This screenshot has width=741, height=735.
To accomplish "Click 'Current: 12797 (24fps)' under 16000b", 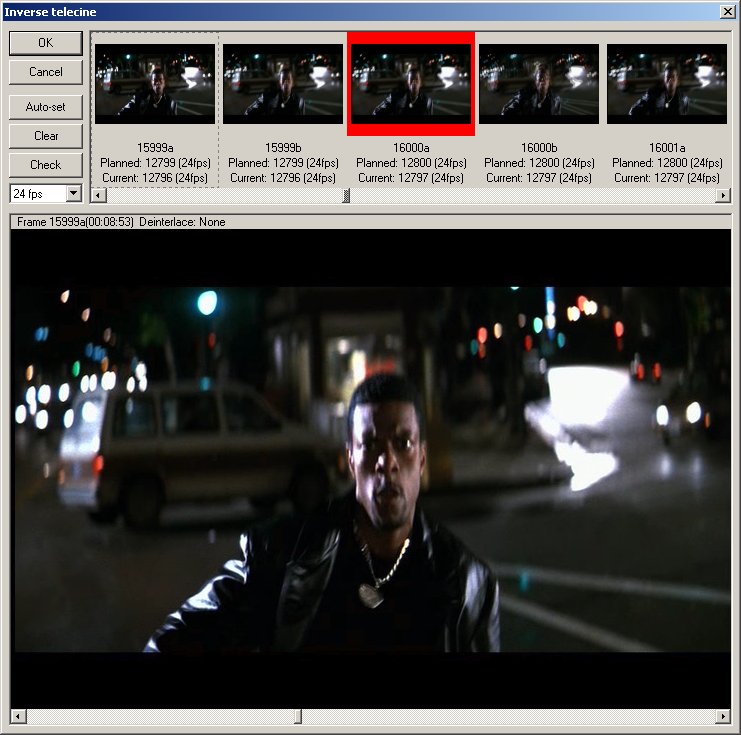I will click(x=539, y=178).
